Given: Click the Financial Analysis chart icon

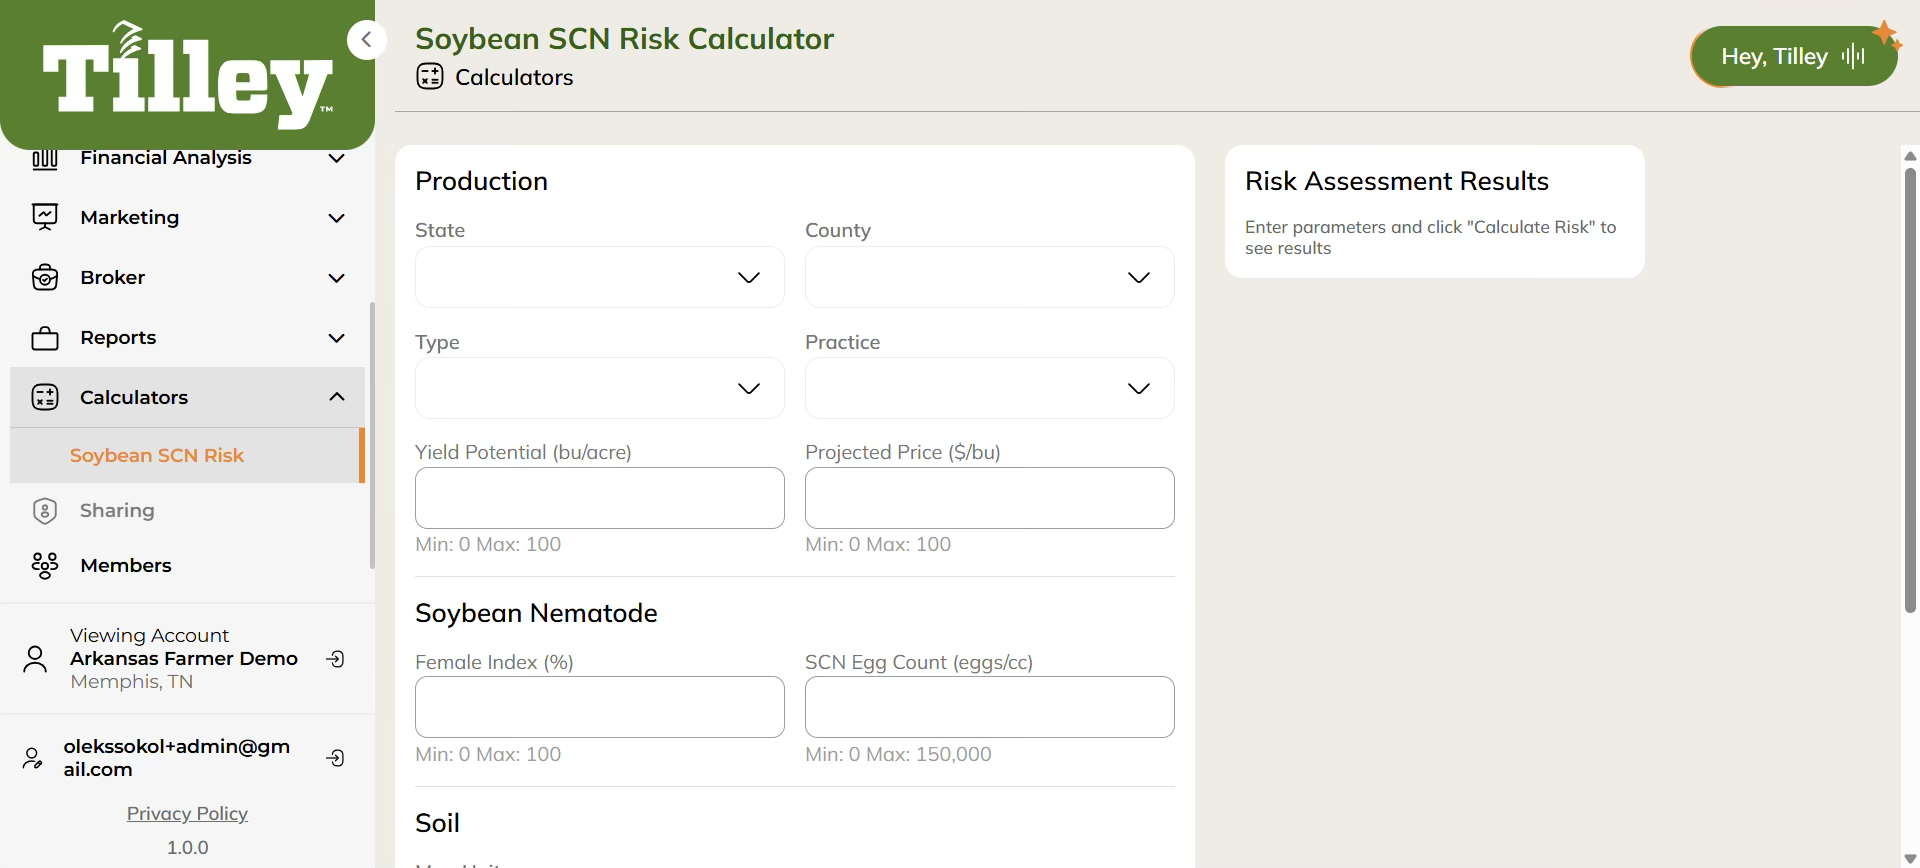Looking at the screenshot, I should point(45,158).
